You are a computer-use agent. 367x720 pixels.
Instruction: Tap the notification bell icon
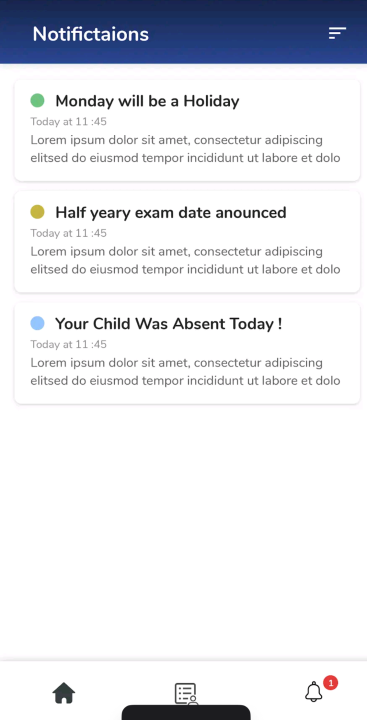pyautogui.click(x=314, y=692)
